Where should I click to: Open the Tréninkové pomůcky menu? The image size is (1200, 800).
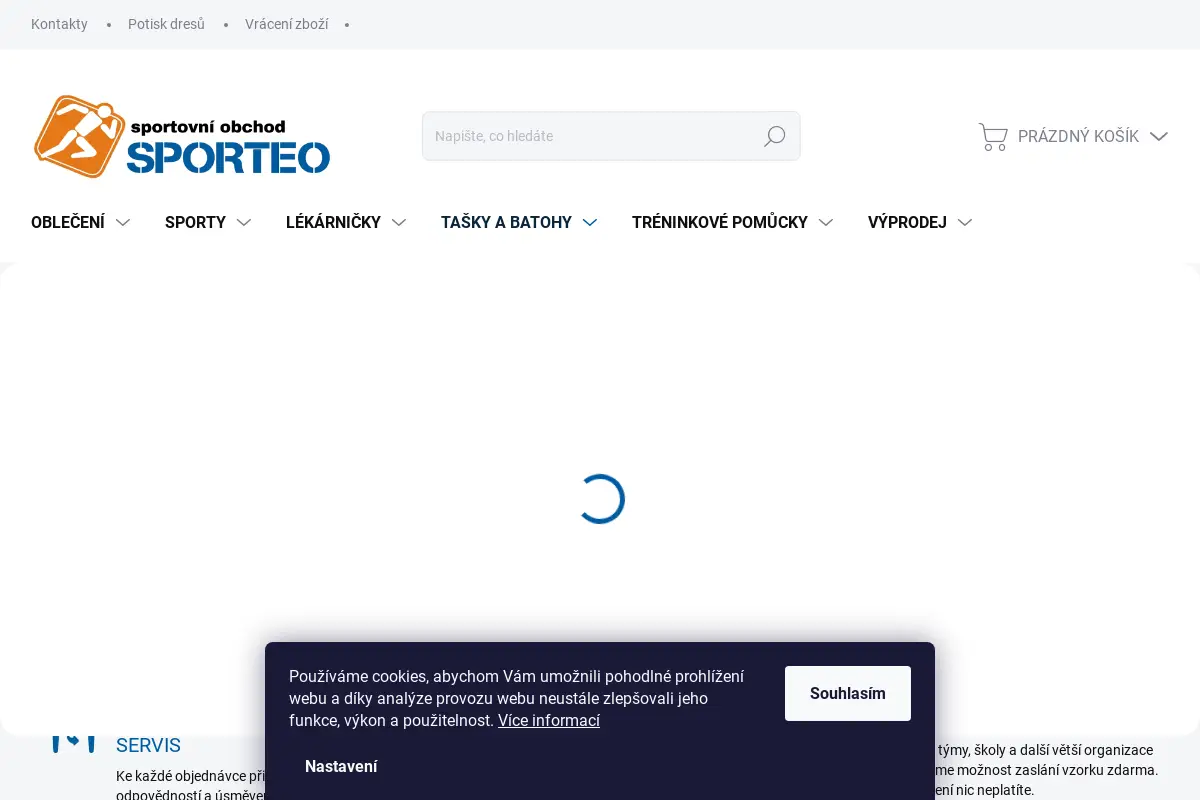coord(720,222)
